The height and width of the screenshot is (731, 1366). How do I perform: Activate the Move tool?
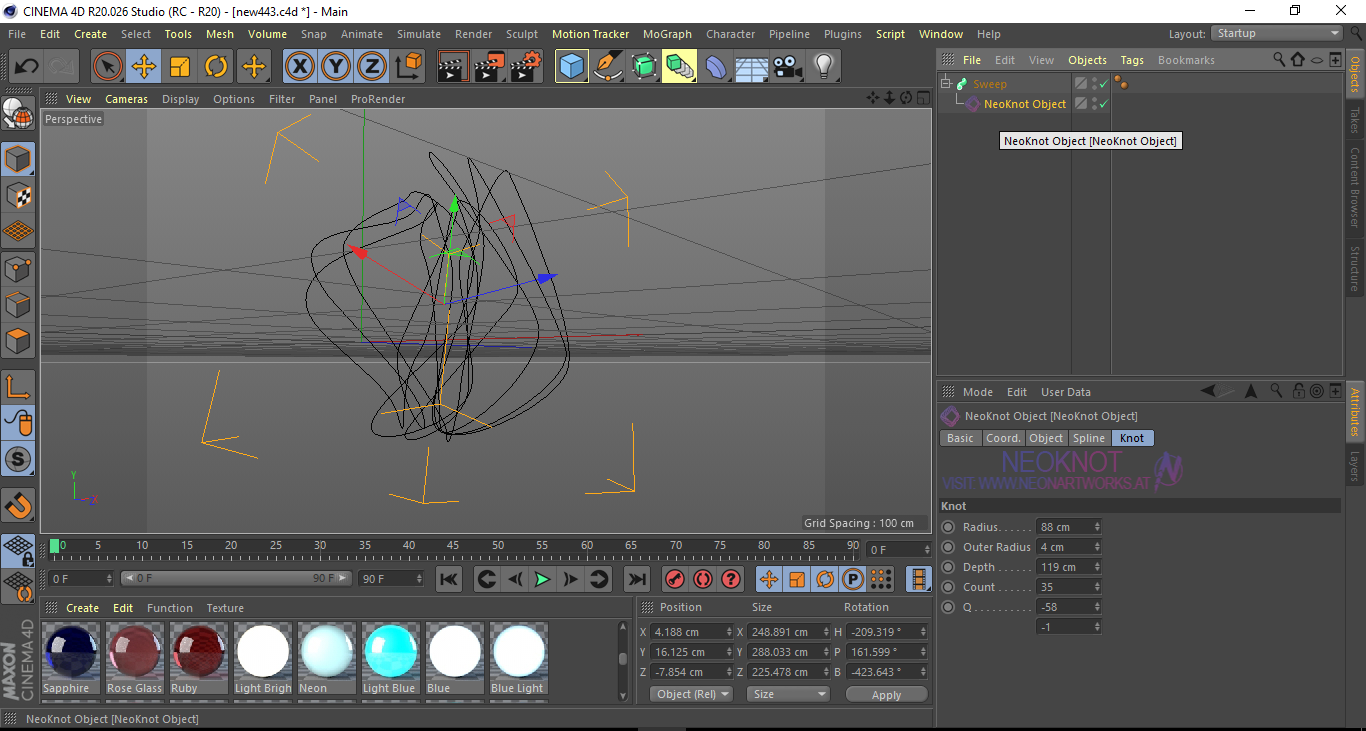click(x=144, y=67)
